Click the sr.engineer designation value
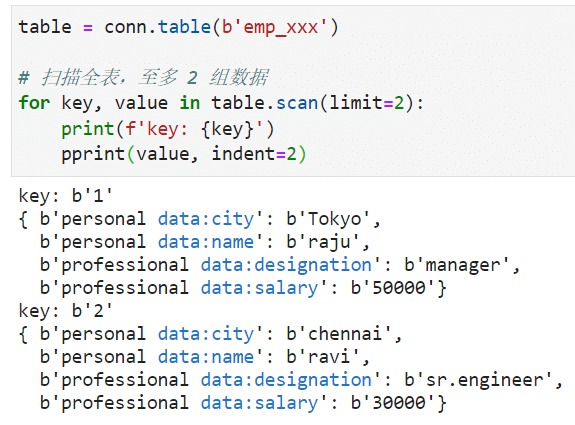This screenshot has height=425, width=575. point(478,380)
